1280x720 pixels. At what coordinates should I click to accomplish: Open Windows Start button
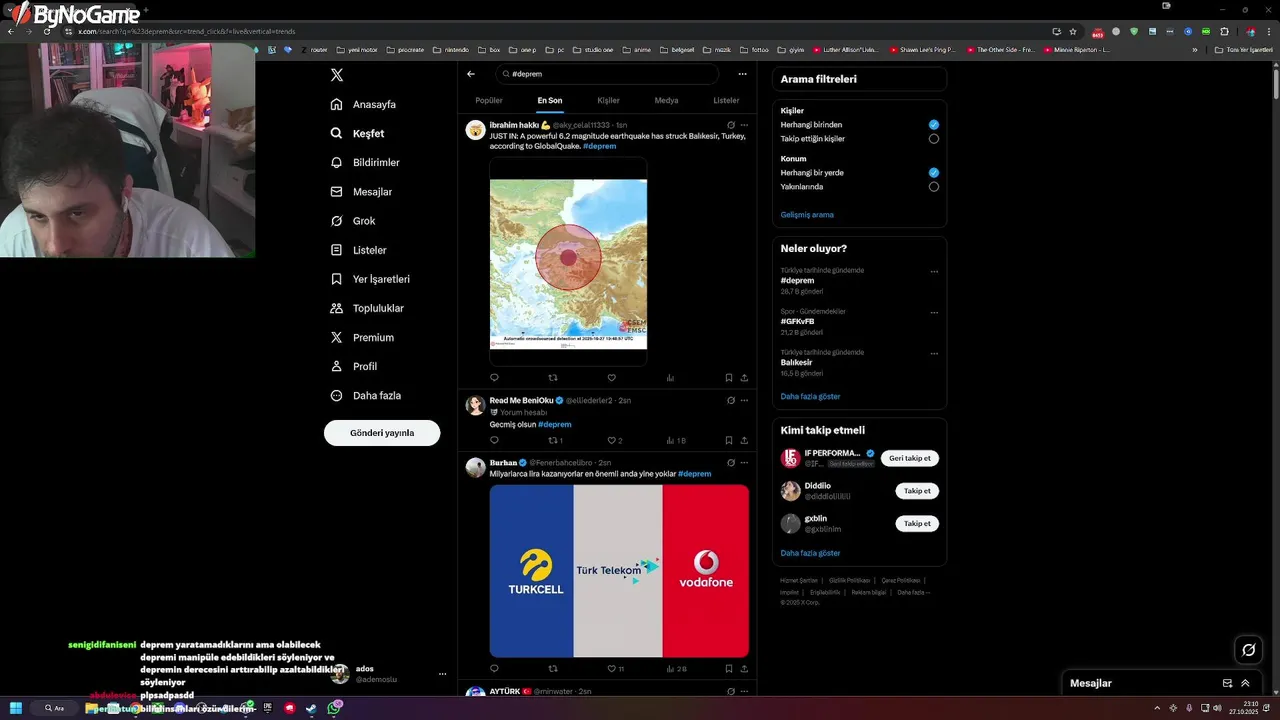(16, 708)
